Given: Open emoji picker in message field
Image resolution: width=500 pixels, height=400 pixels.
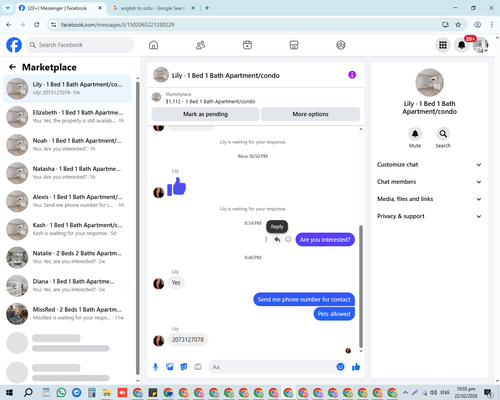Looking at the screenshot, I should point(340,367).
